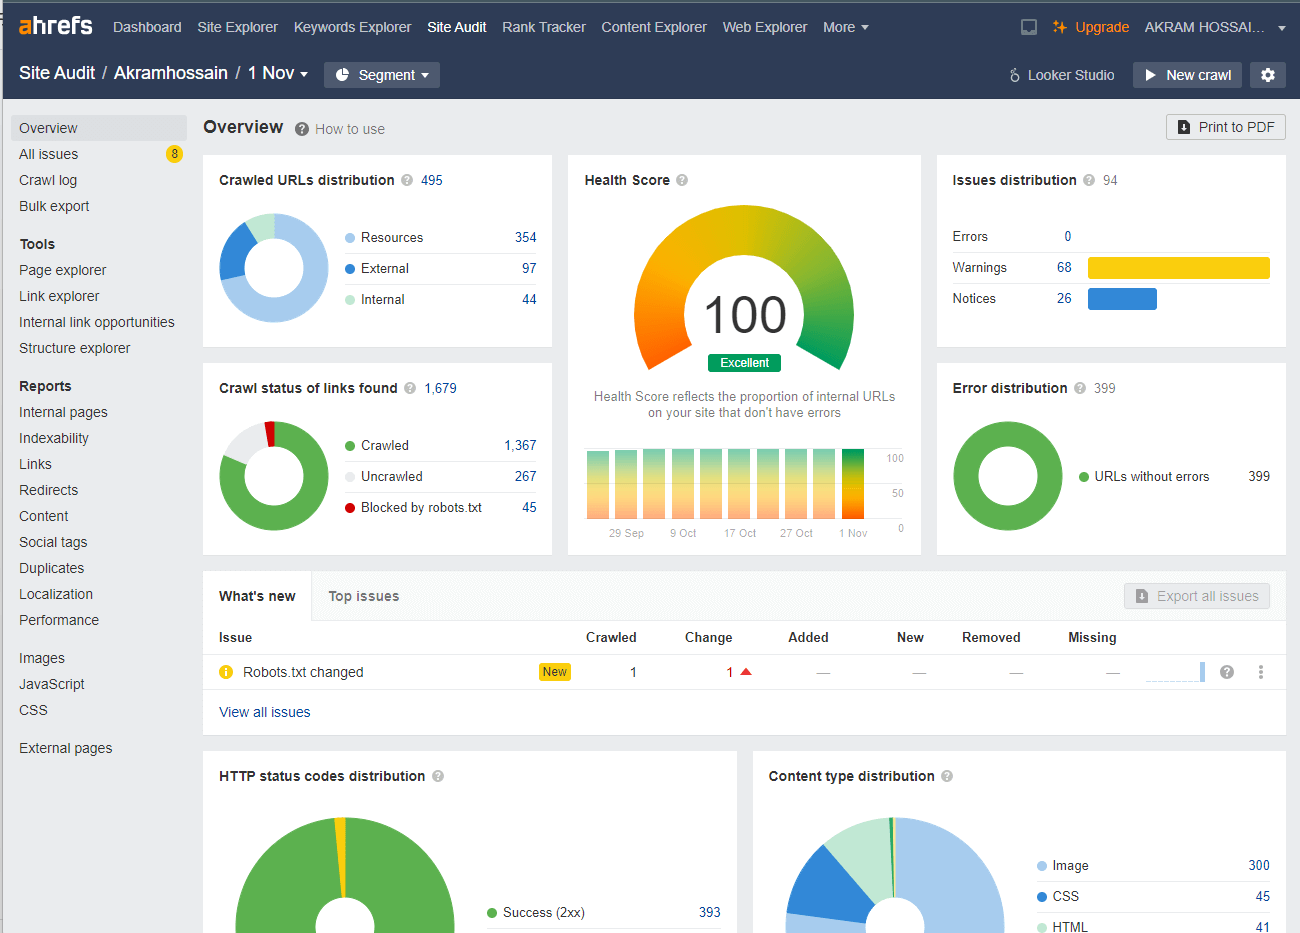This screenshot has height=933, width=1300.
Task: Click the Looker Studio link
Action: coord(1071,75)
